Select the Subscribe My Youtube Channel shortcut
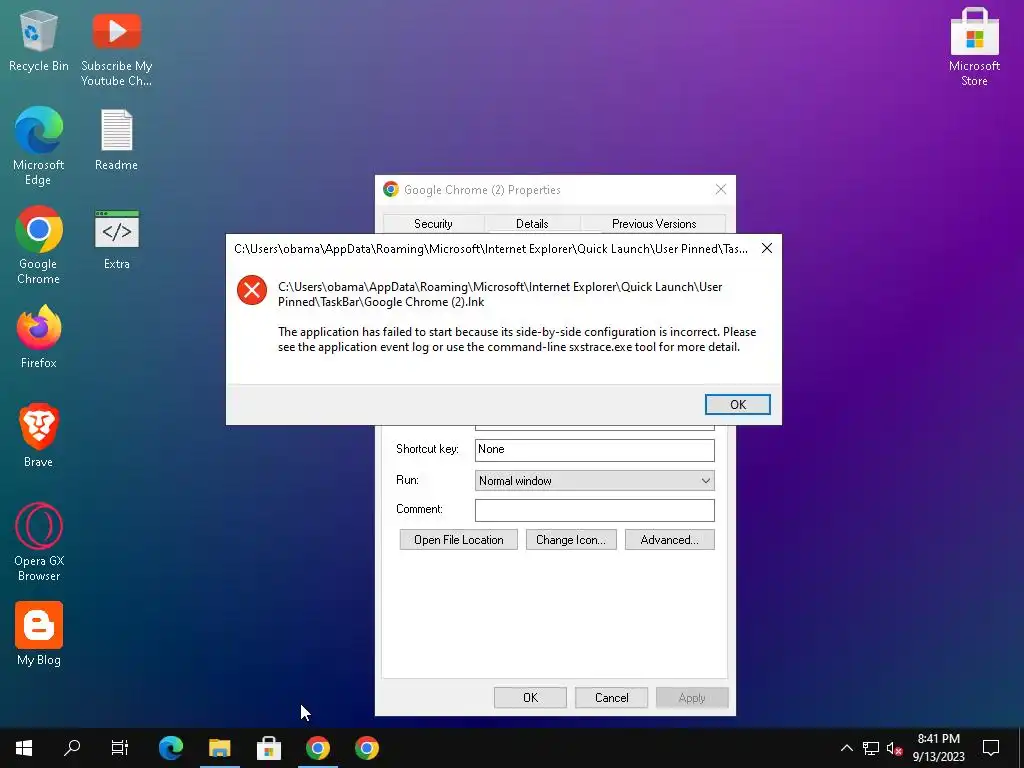 116,49
